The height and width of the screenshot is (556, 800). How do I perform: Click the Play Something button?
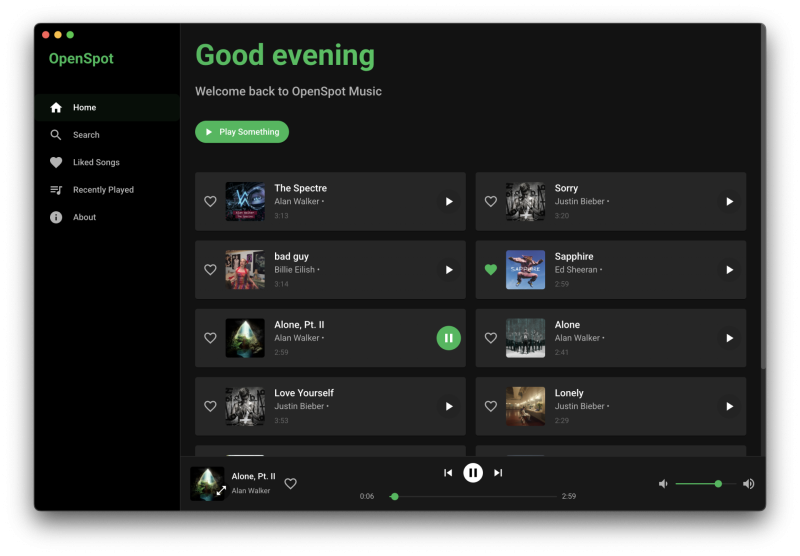pyautogui.click(x=242, y=132)
